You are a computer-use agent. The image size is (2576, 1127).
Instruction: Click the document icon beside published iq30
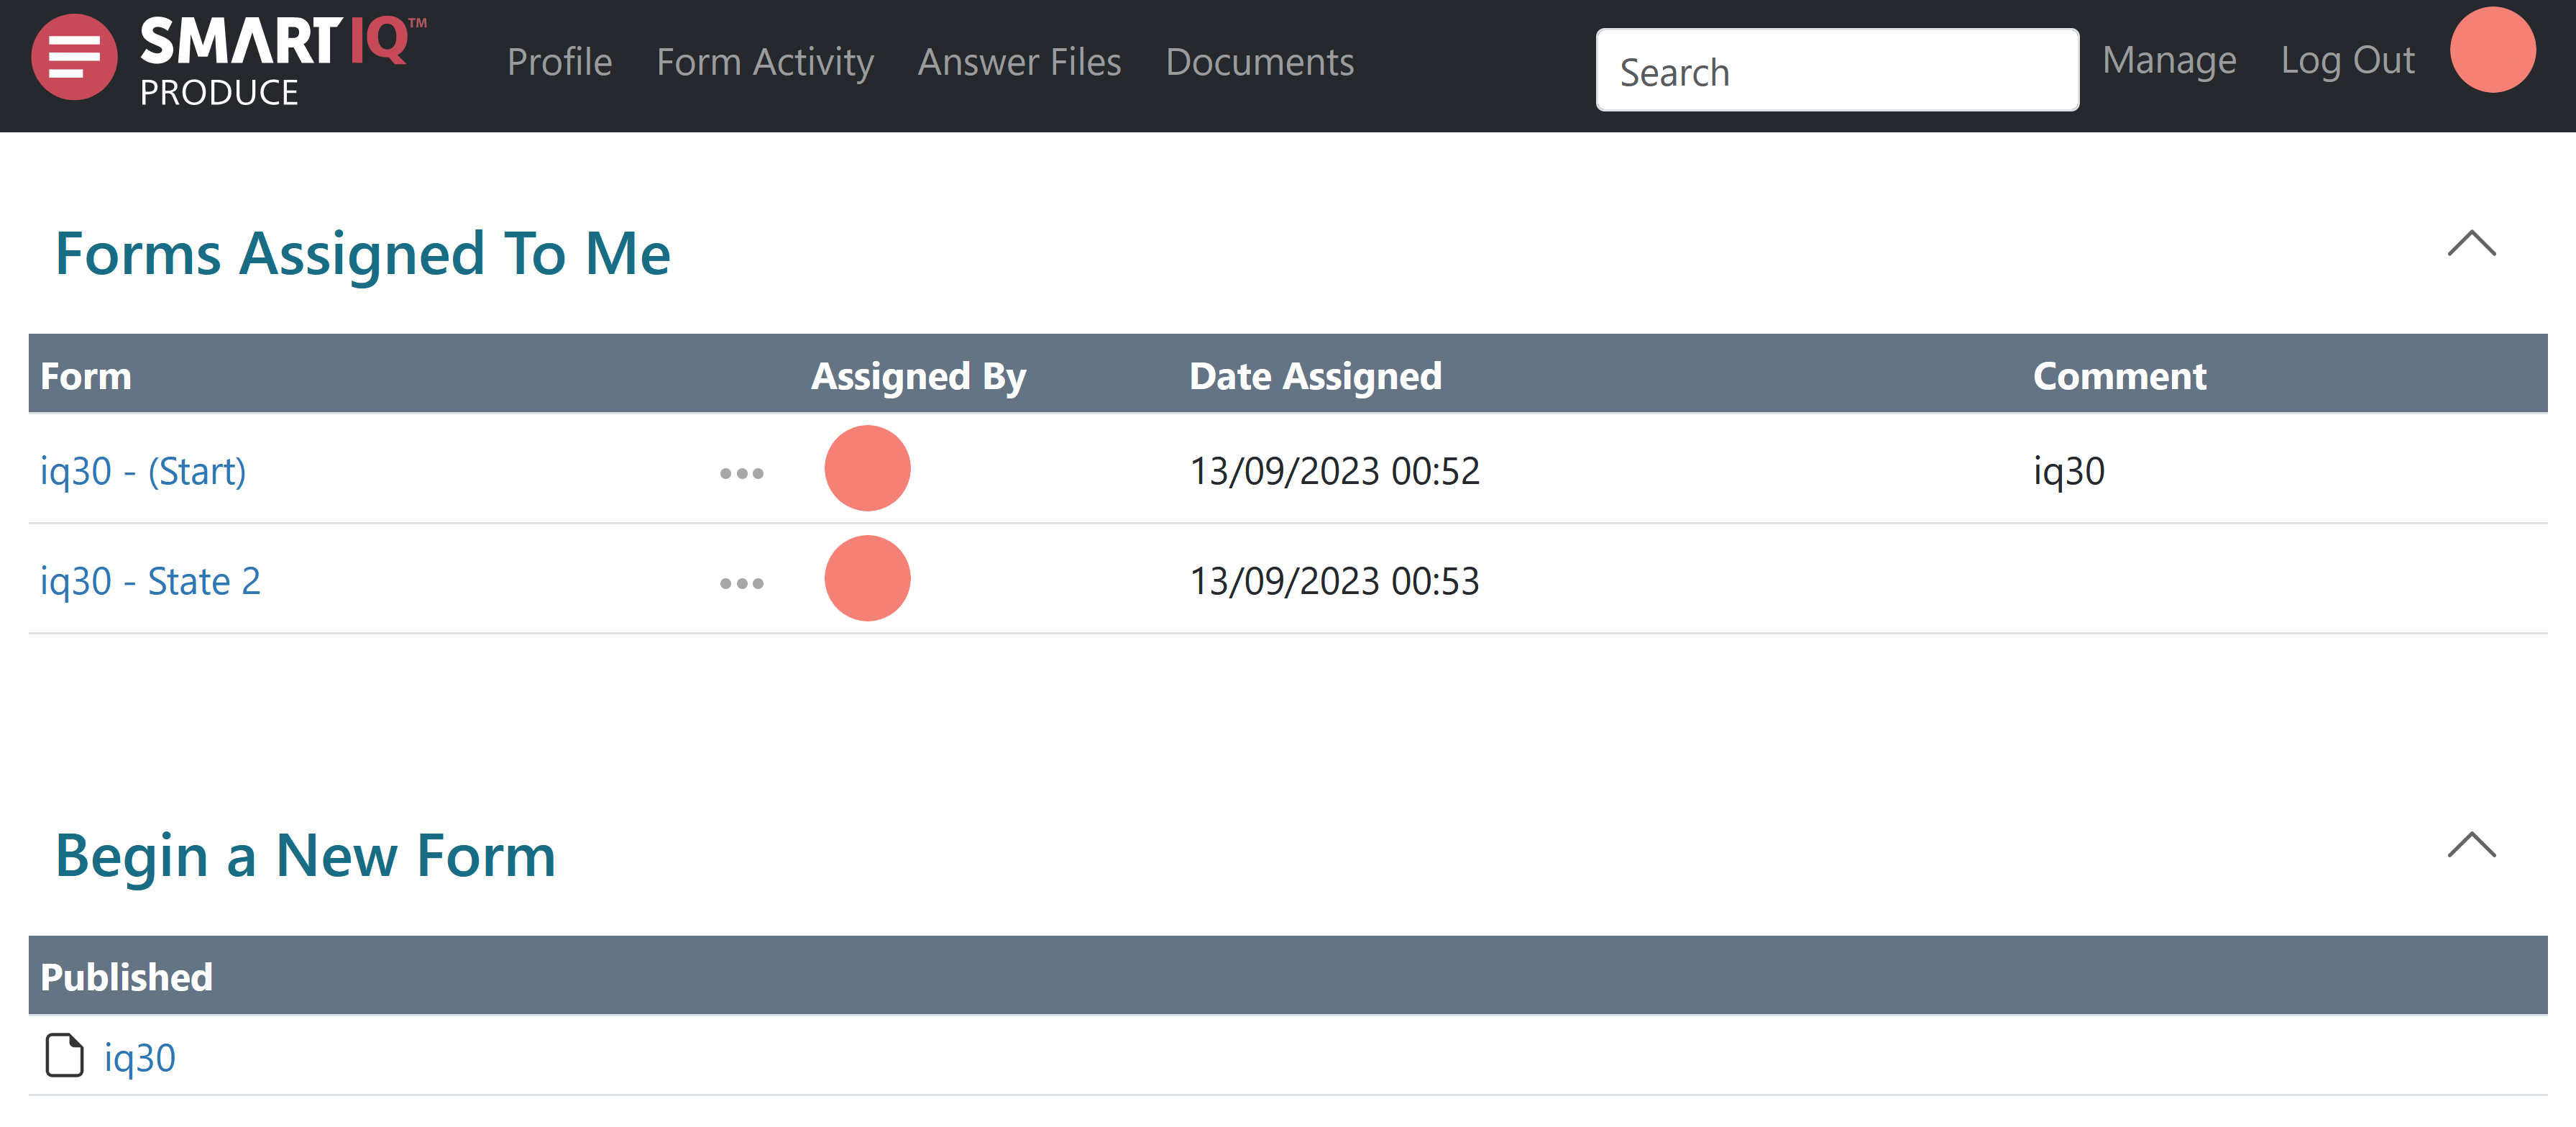(65, 1056)
